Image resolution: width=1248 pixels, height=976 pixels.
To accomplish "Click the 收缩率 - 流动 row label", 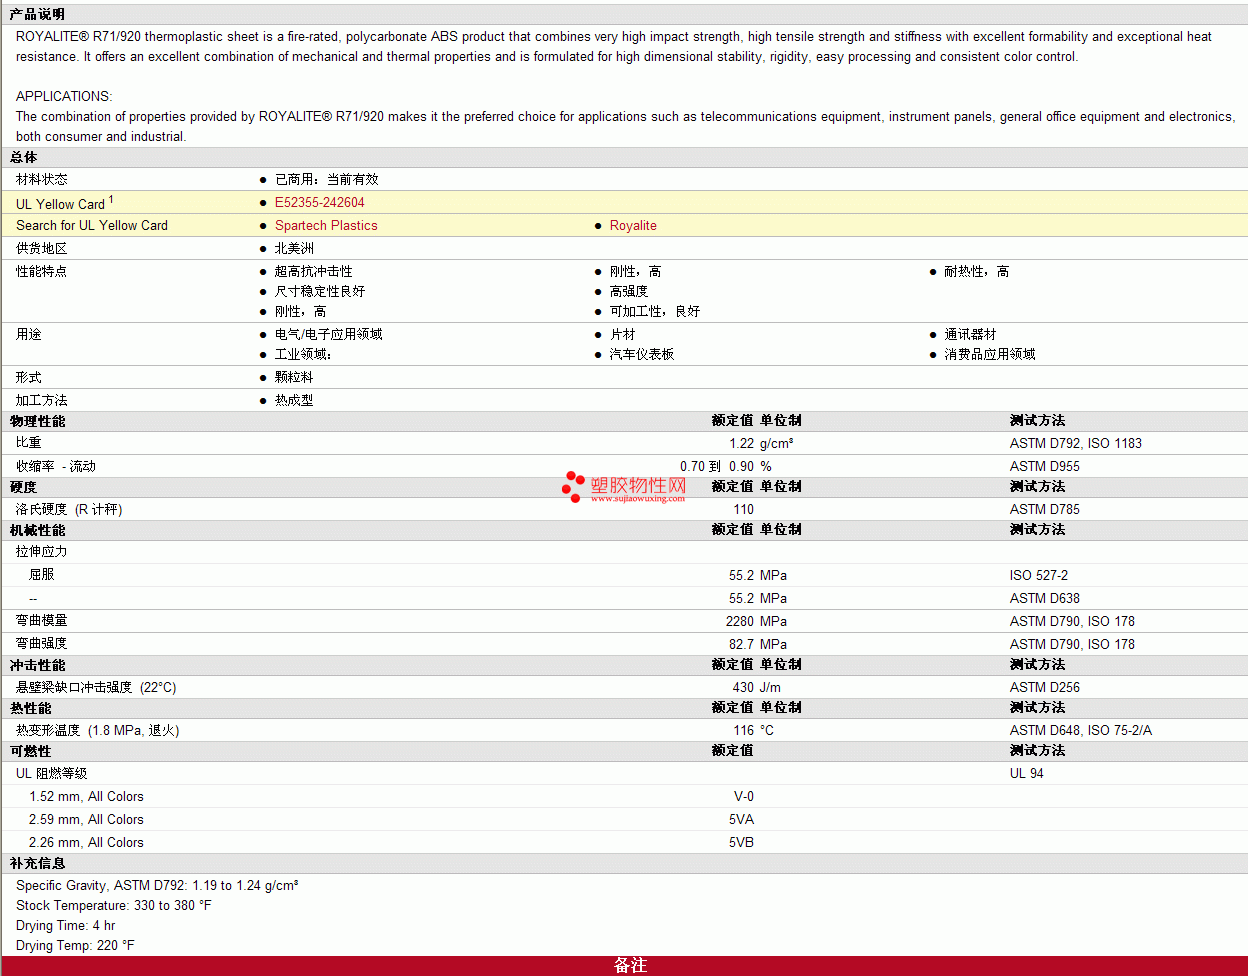I will 56,466.
